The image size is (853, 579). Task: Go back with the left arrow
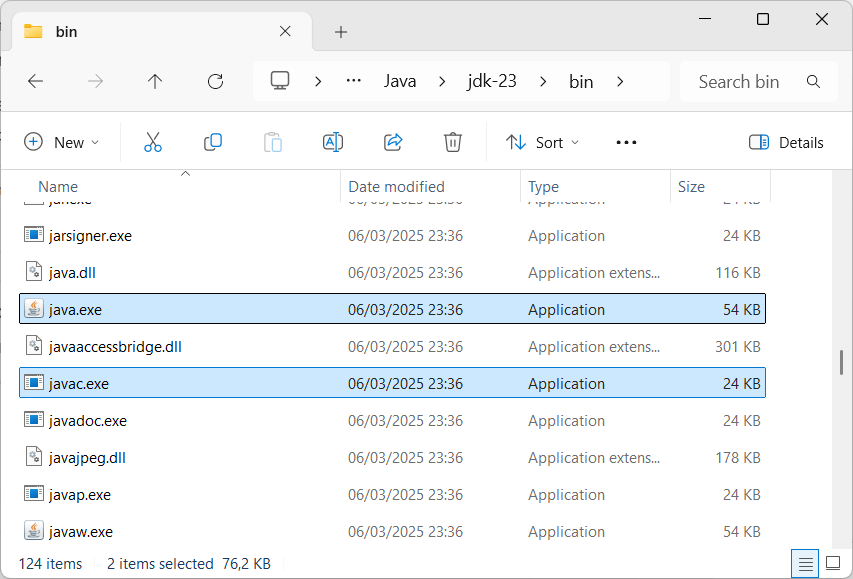tap(35, 82)
